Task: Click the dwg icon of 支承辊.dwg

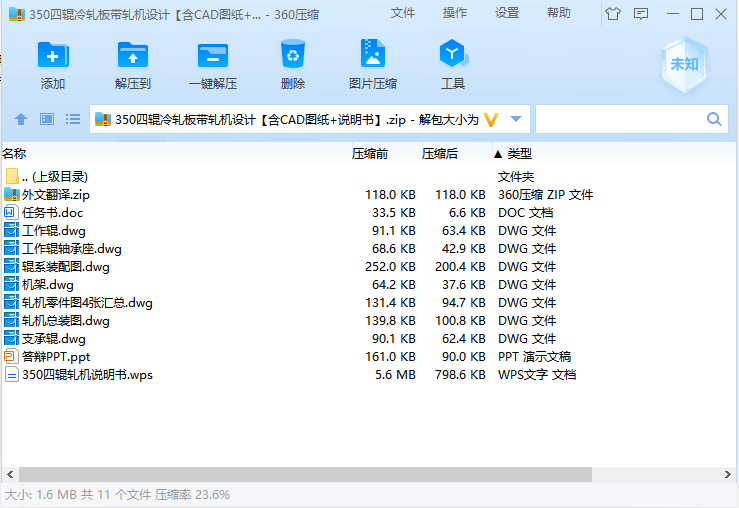Action: 11,338
